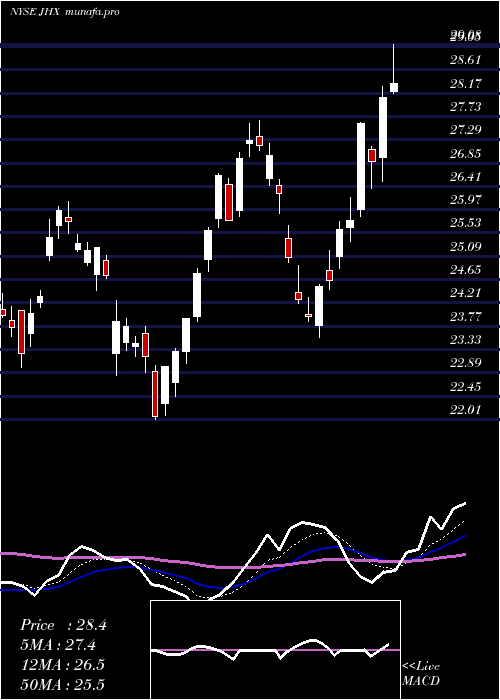Select the 22.01 price axis label

[465, 409]
